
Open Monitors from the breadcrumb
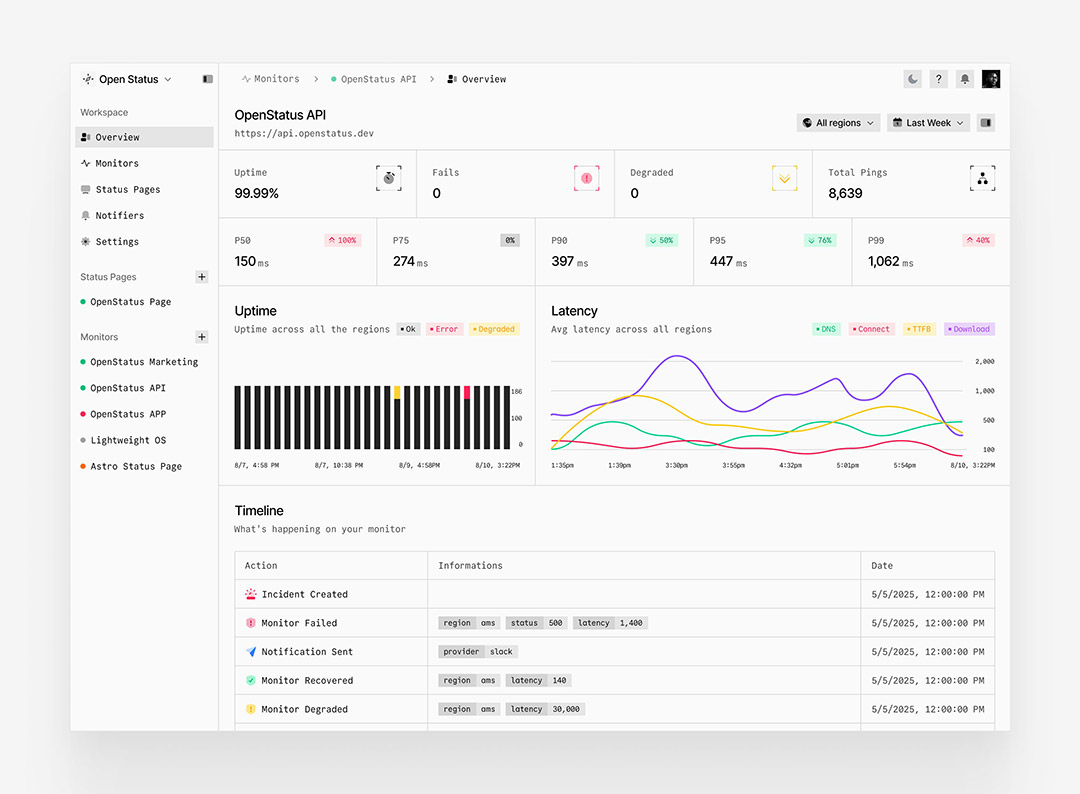pos(278,78)
